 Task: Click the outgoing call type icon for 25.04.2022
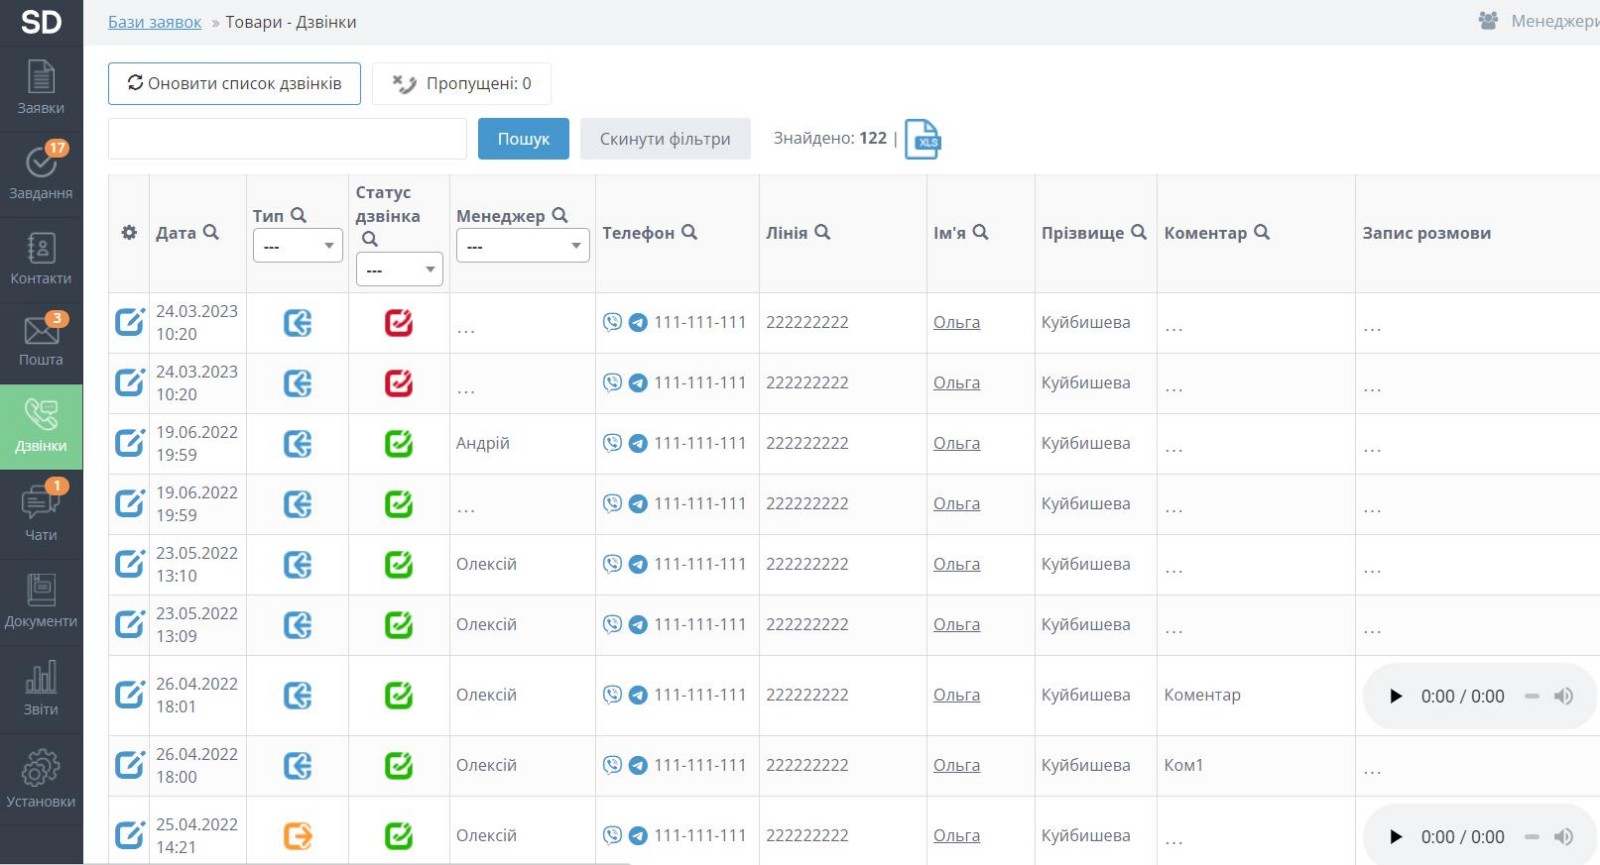[x=298, y=835]
